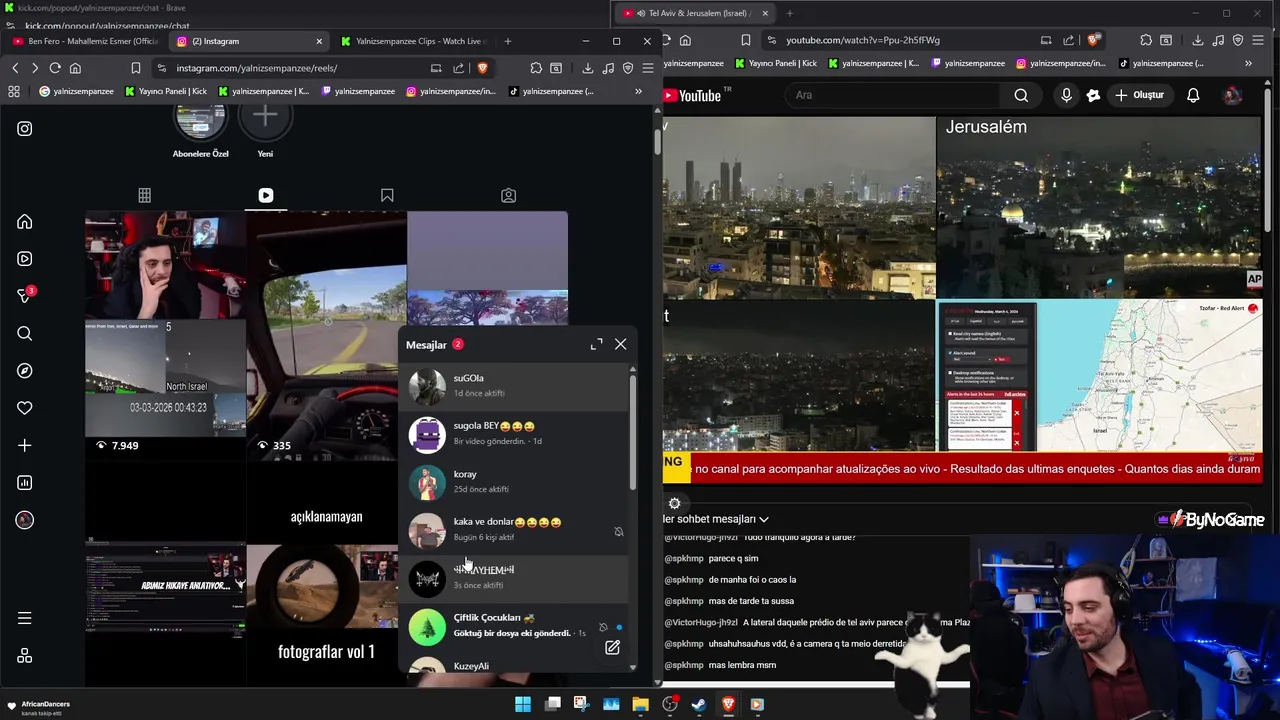Open the driving reel with 335 views

326,335
